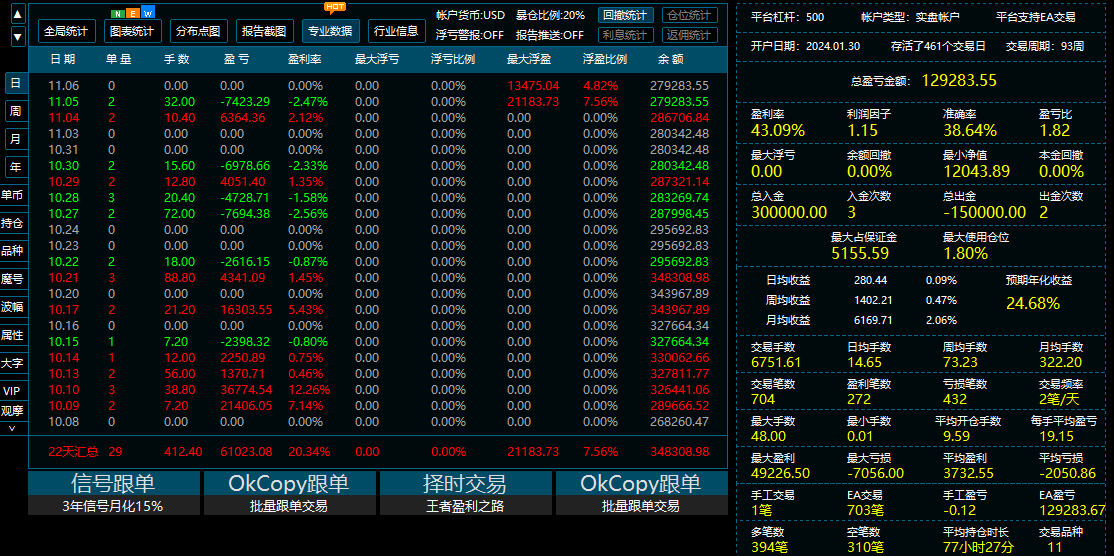This screenshot has height=556, width=1114.
Task: Open the VIP sidebar item
Action: point(12,391)
